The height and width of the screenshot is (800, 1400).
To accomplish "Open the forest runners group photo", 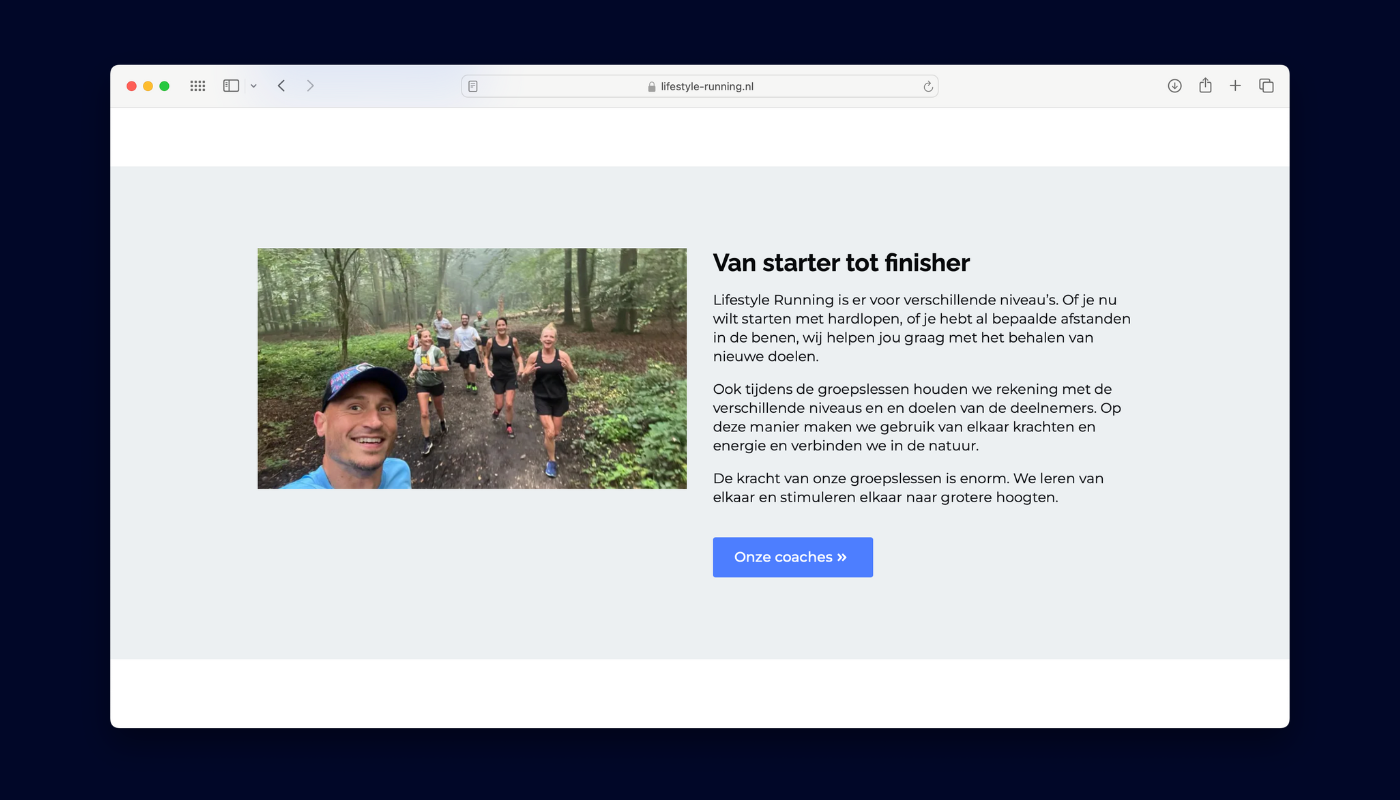I will pos(472,369).
